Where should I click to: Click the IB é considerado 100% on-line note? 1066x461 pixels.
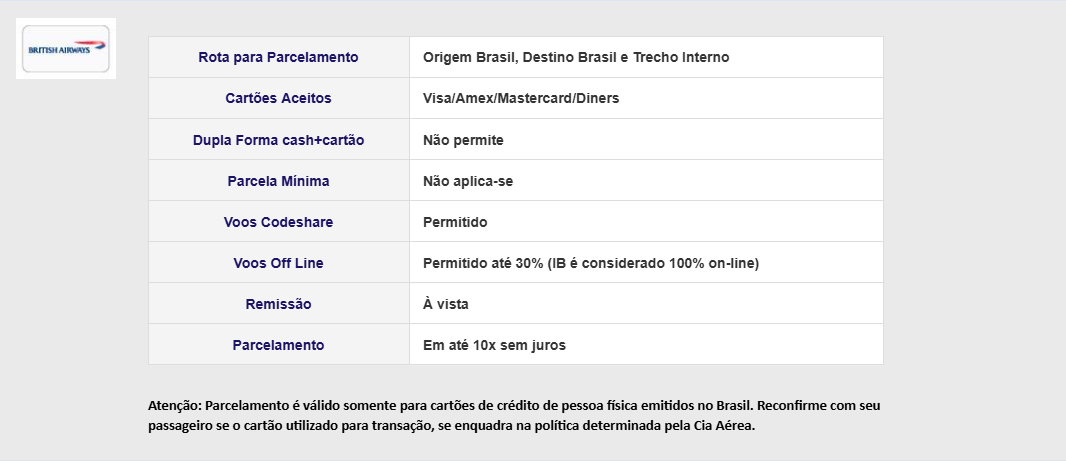653,263
